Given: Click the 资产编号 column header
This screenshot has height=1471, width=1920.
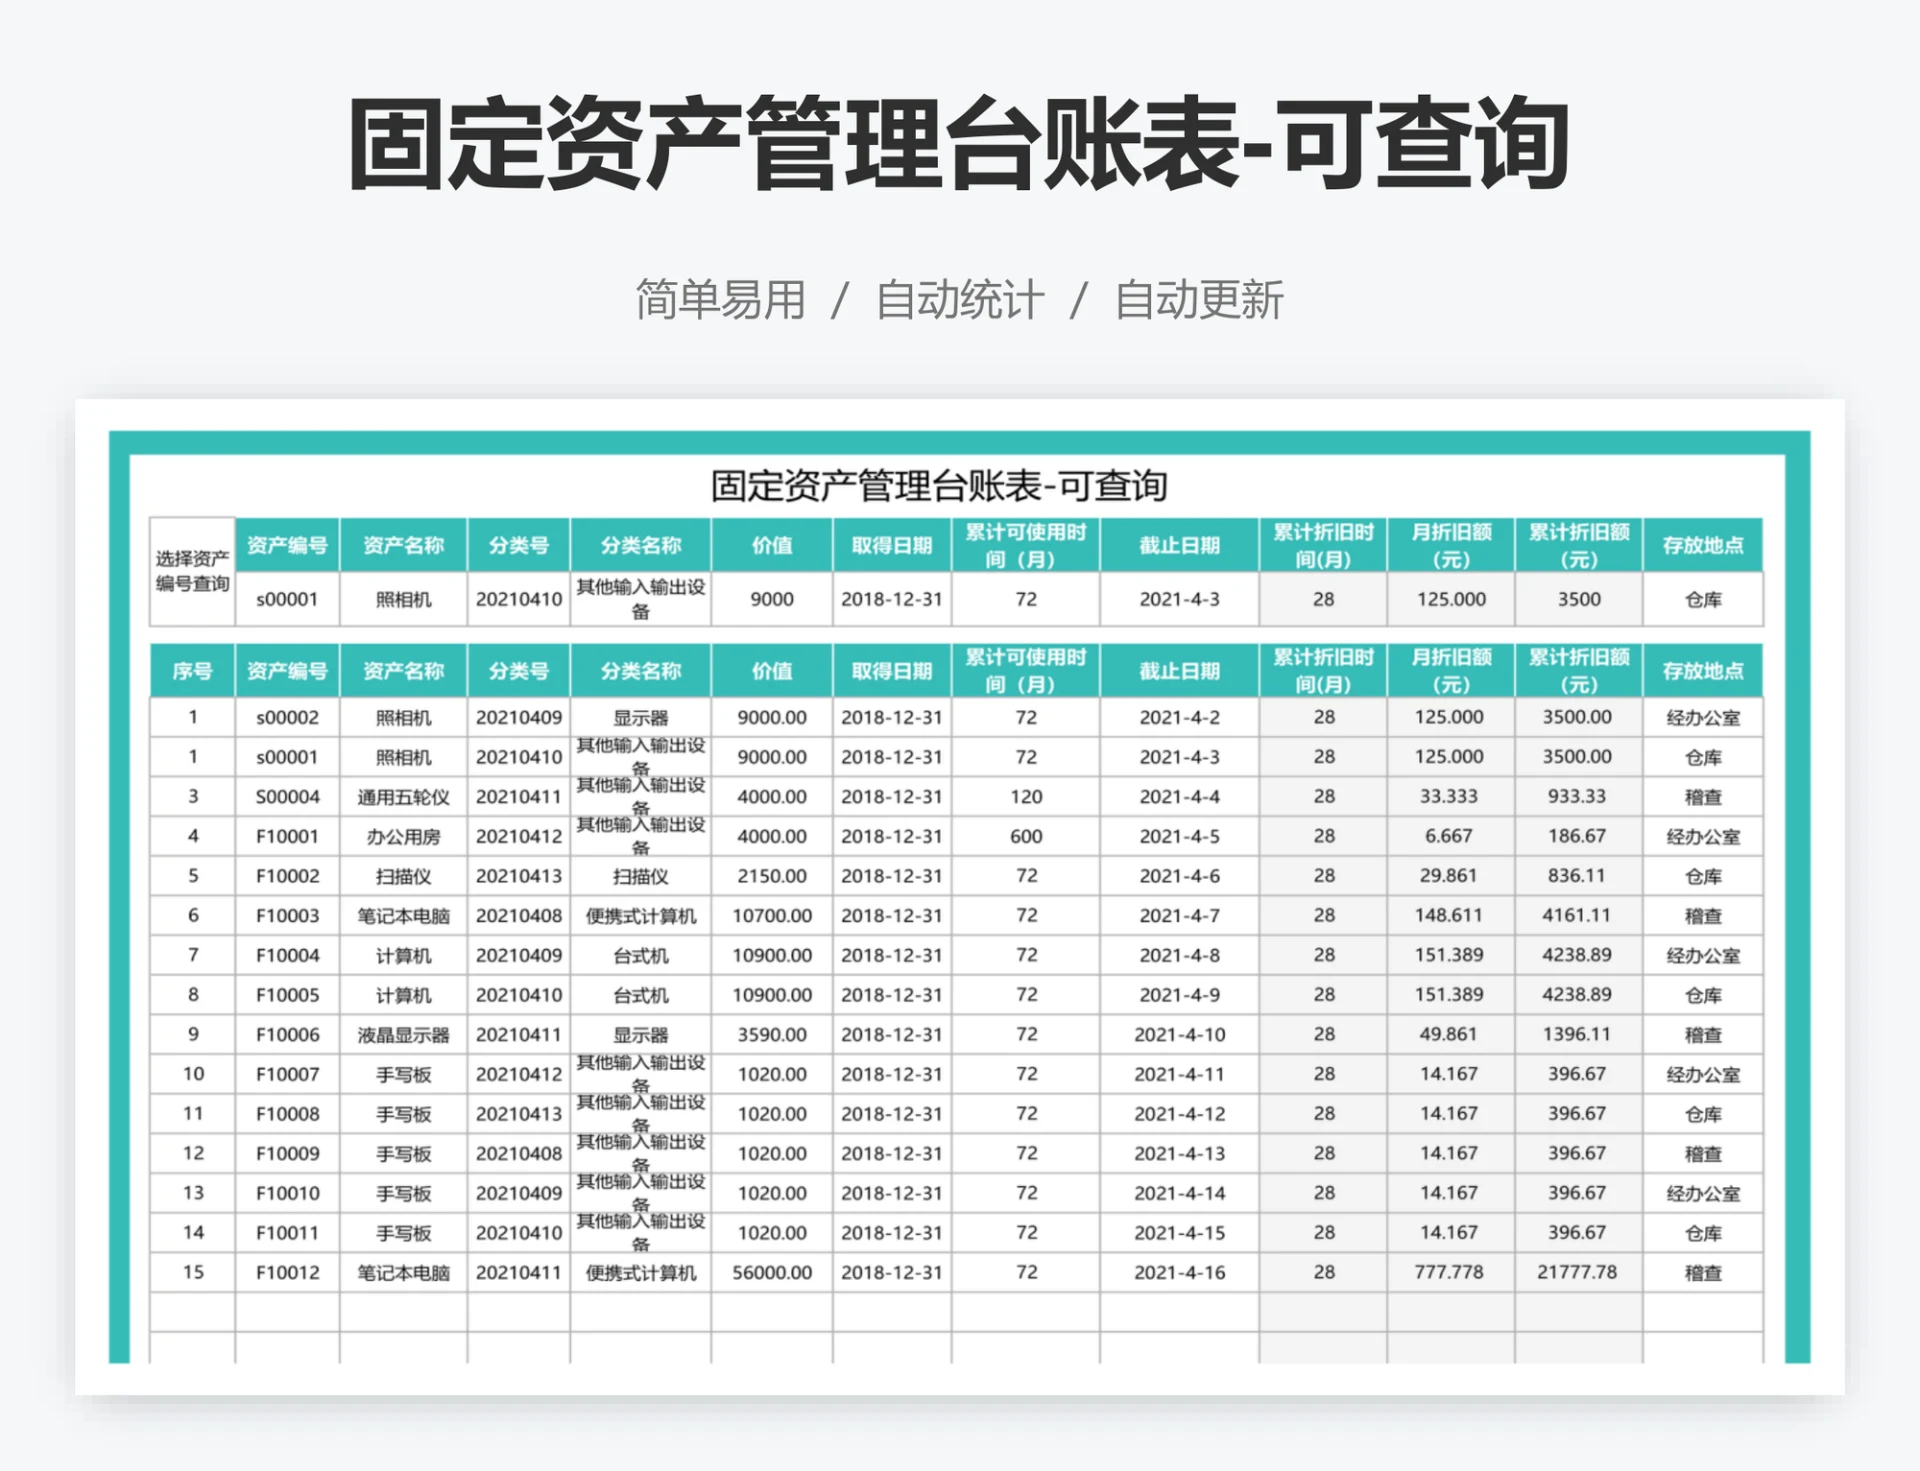Looking at the screenshot, I should click(286, 669).
